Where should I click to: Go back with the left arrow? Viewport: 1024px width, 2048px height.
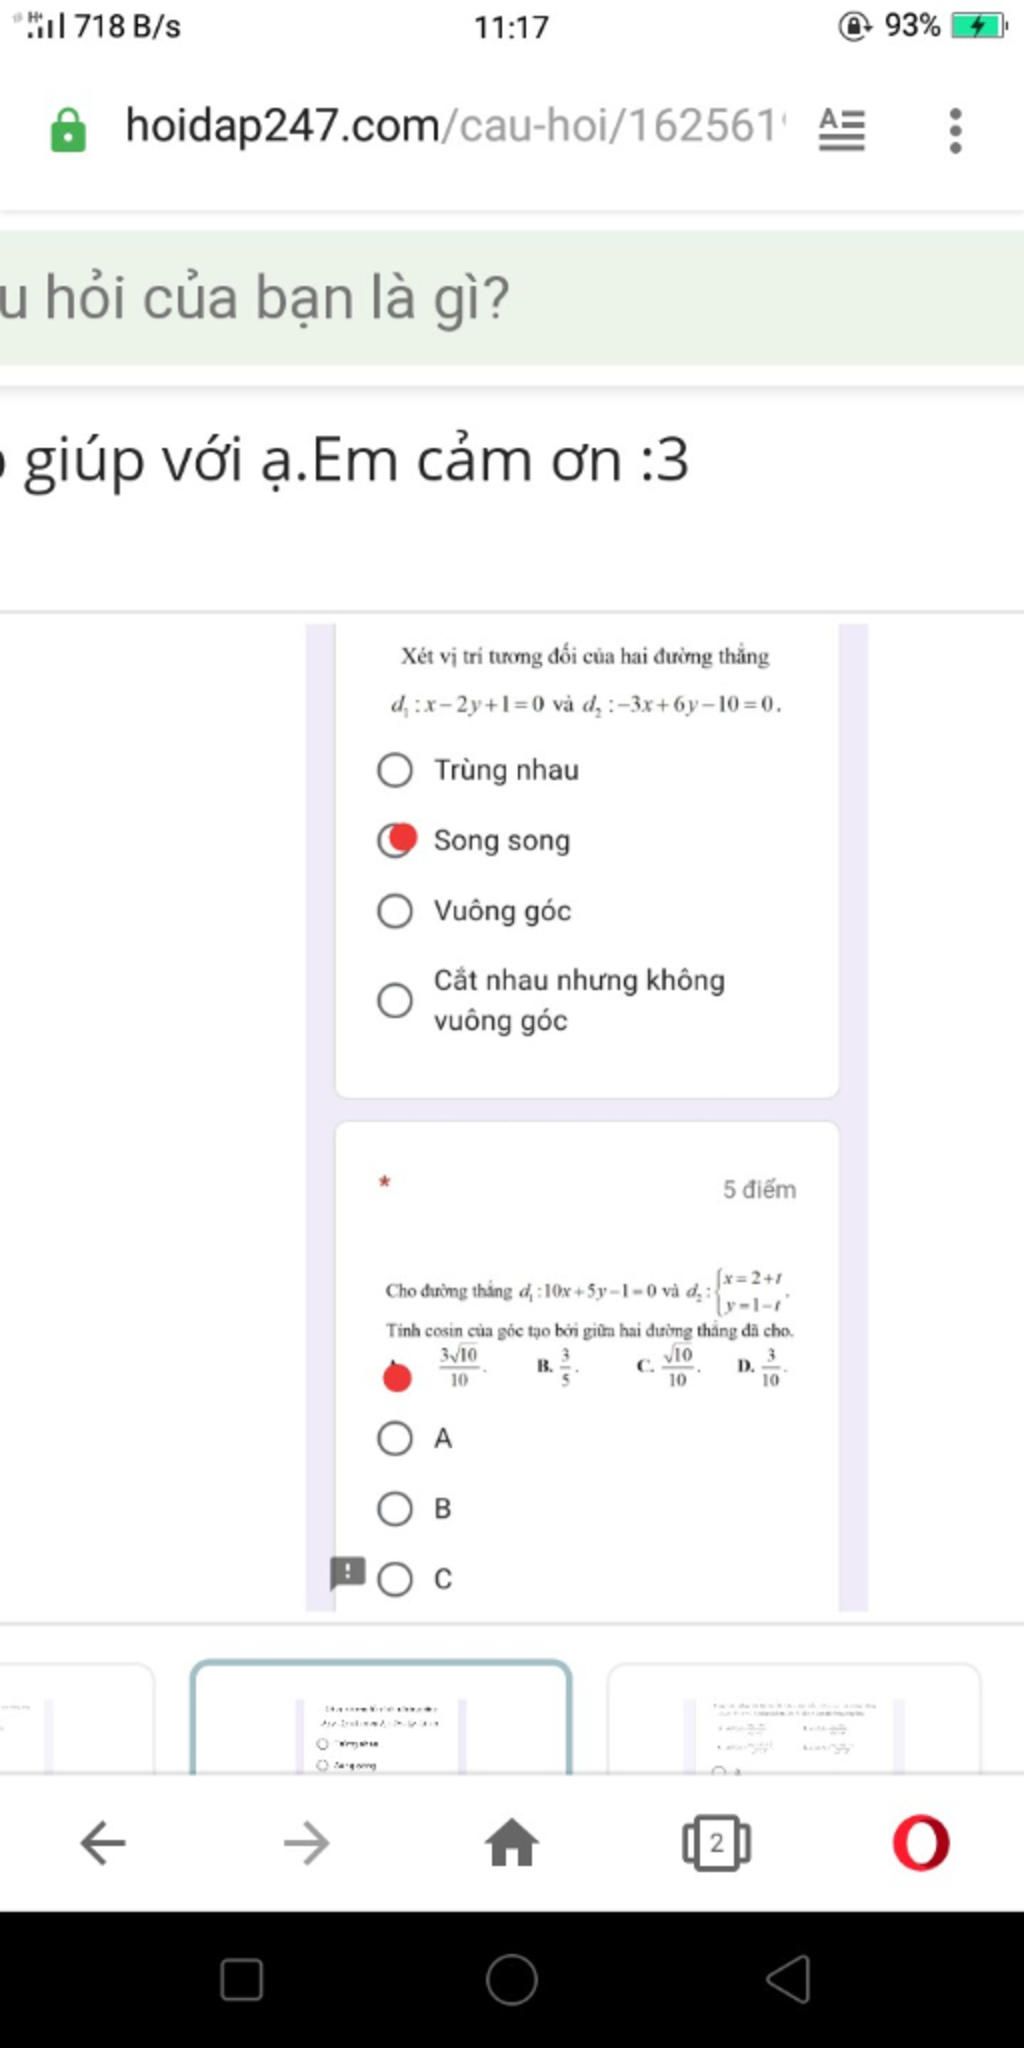coord(103,1842)
